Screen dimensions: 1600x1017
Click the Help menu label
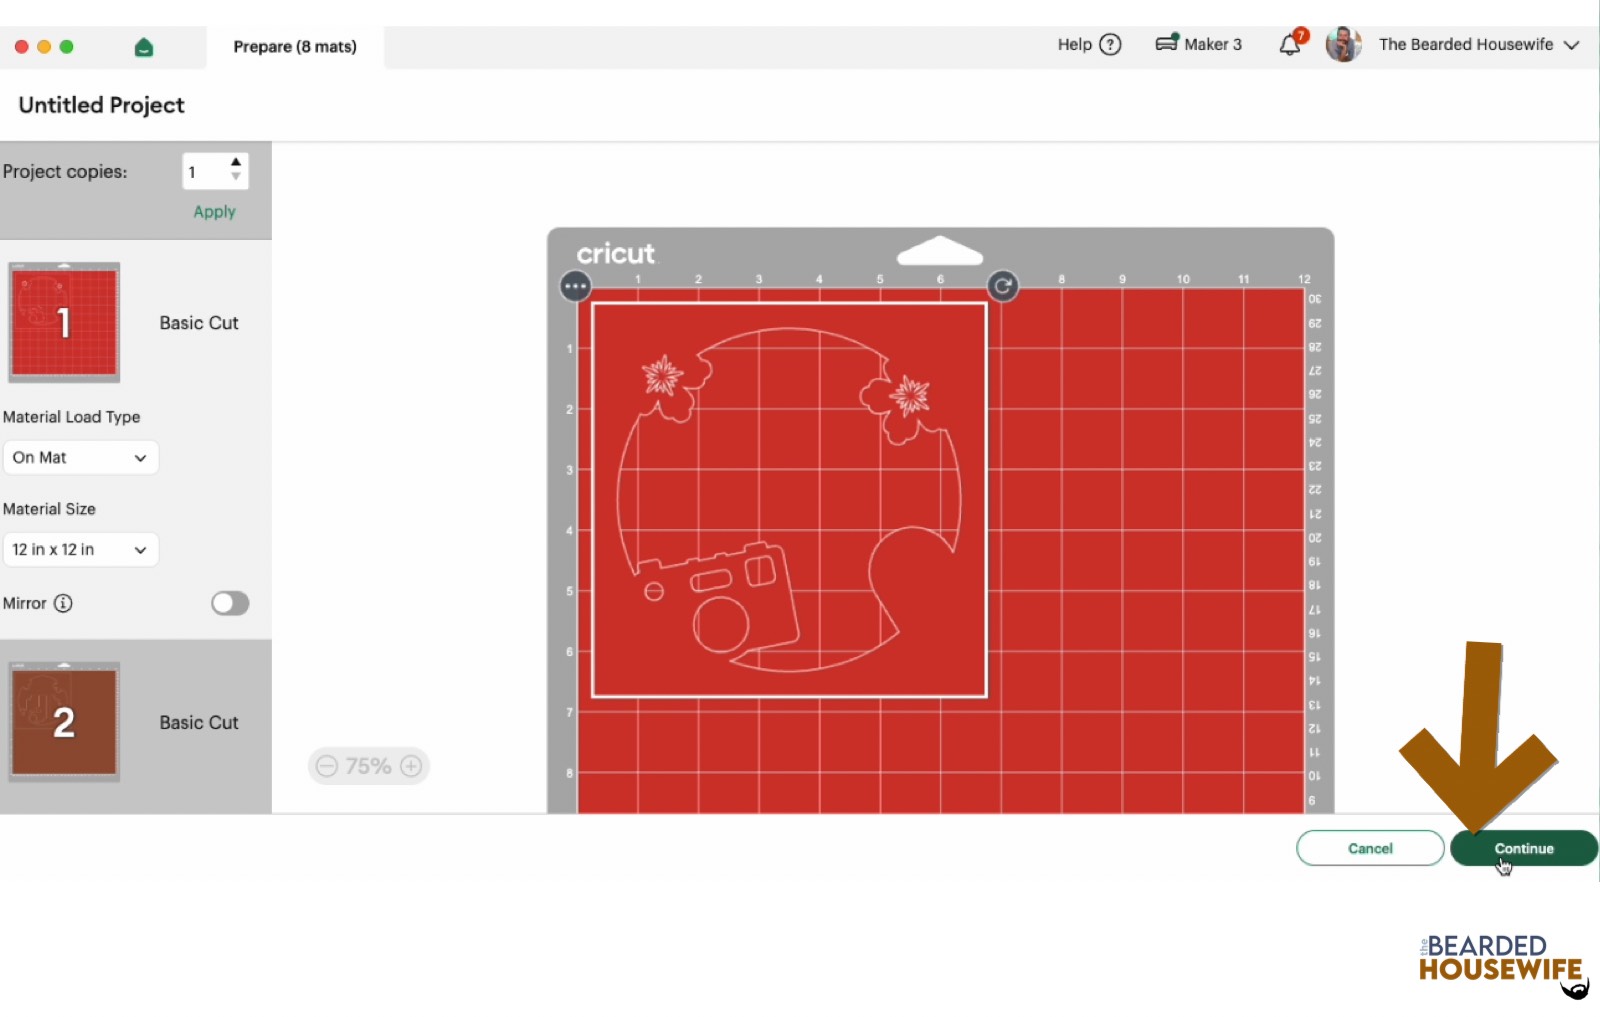(1075, 44)
